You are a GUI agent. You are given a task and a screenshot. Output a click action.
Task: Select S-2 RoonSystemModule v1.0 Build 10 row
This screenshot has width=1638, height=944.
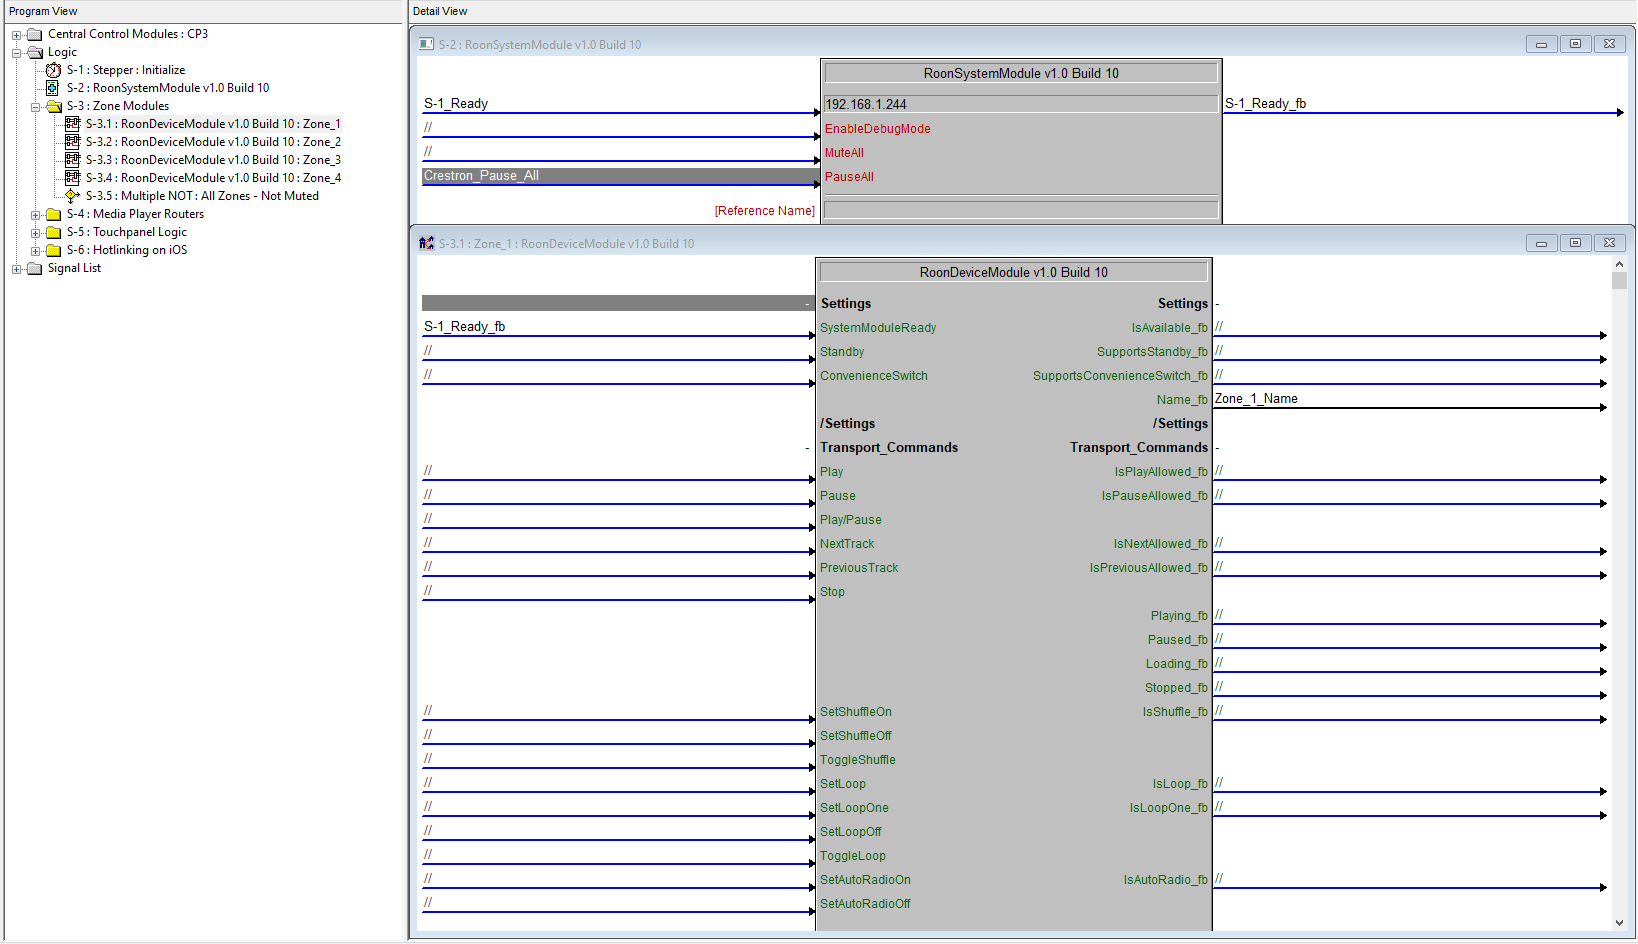click(x=168, y=88)
